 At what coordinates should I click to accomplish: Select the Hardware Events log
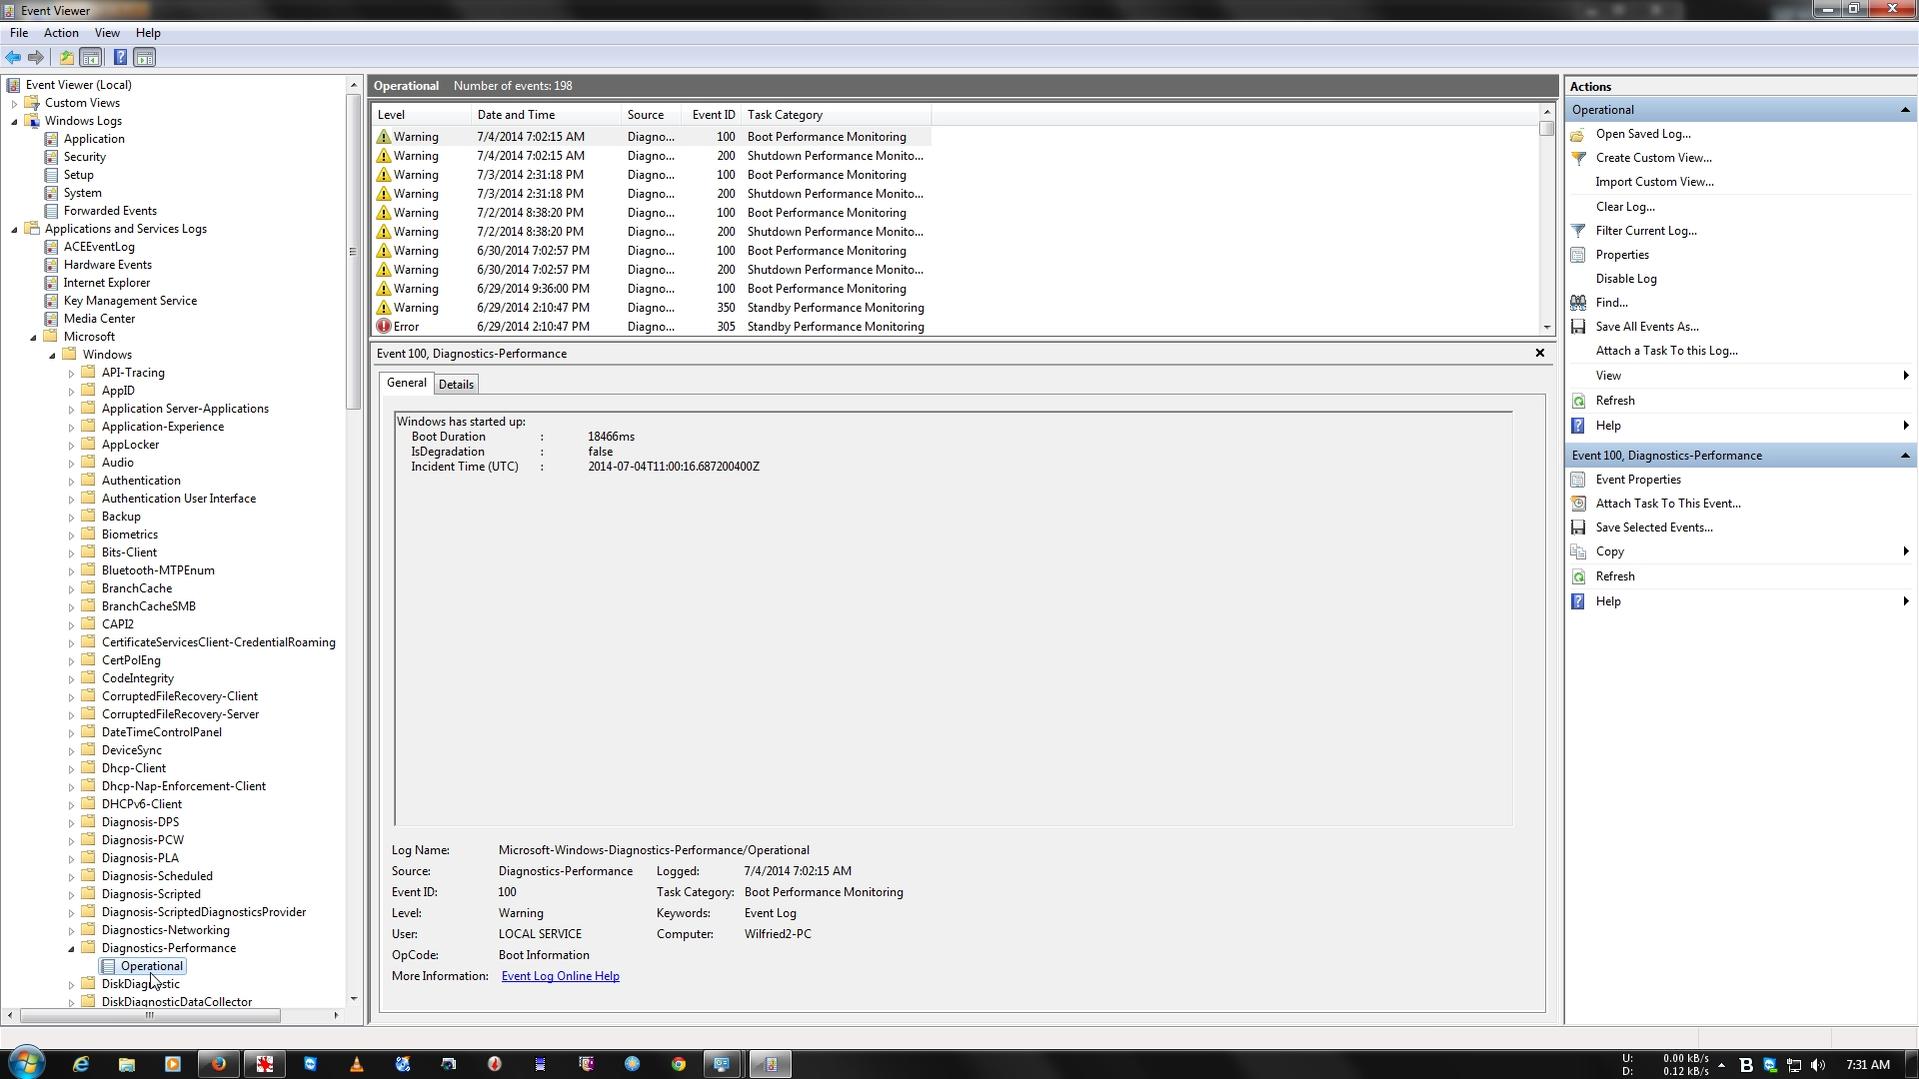point(107,265)
